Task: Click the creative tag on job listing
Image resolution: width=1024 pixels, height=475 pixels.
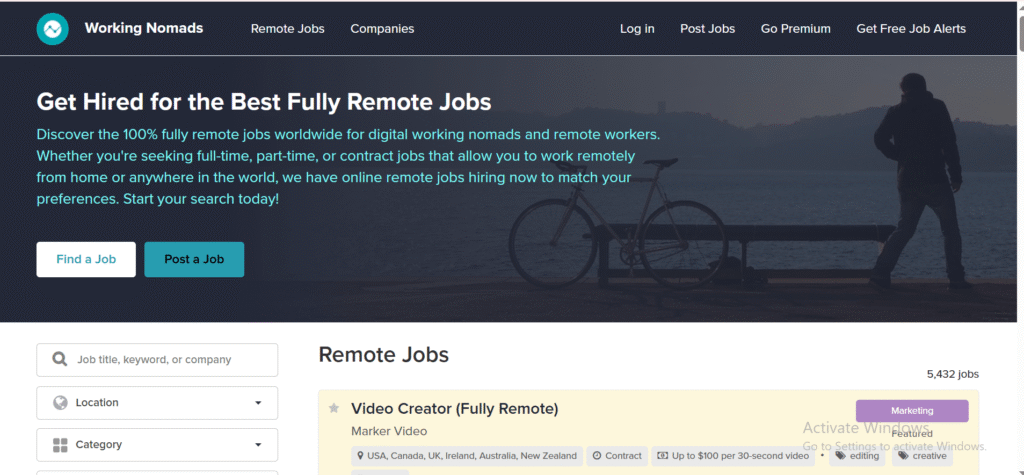Action: click(921, 456)
